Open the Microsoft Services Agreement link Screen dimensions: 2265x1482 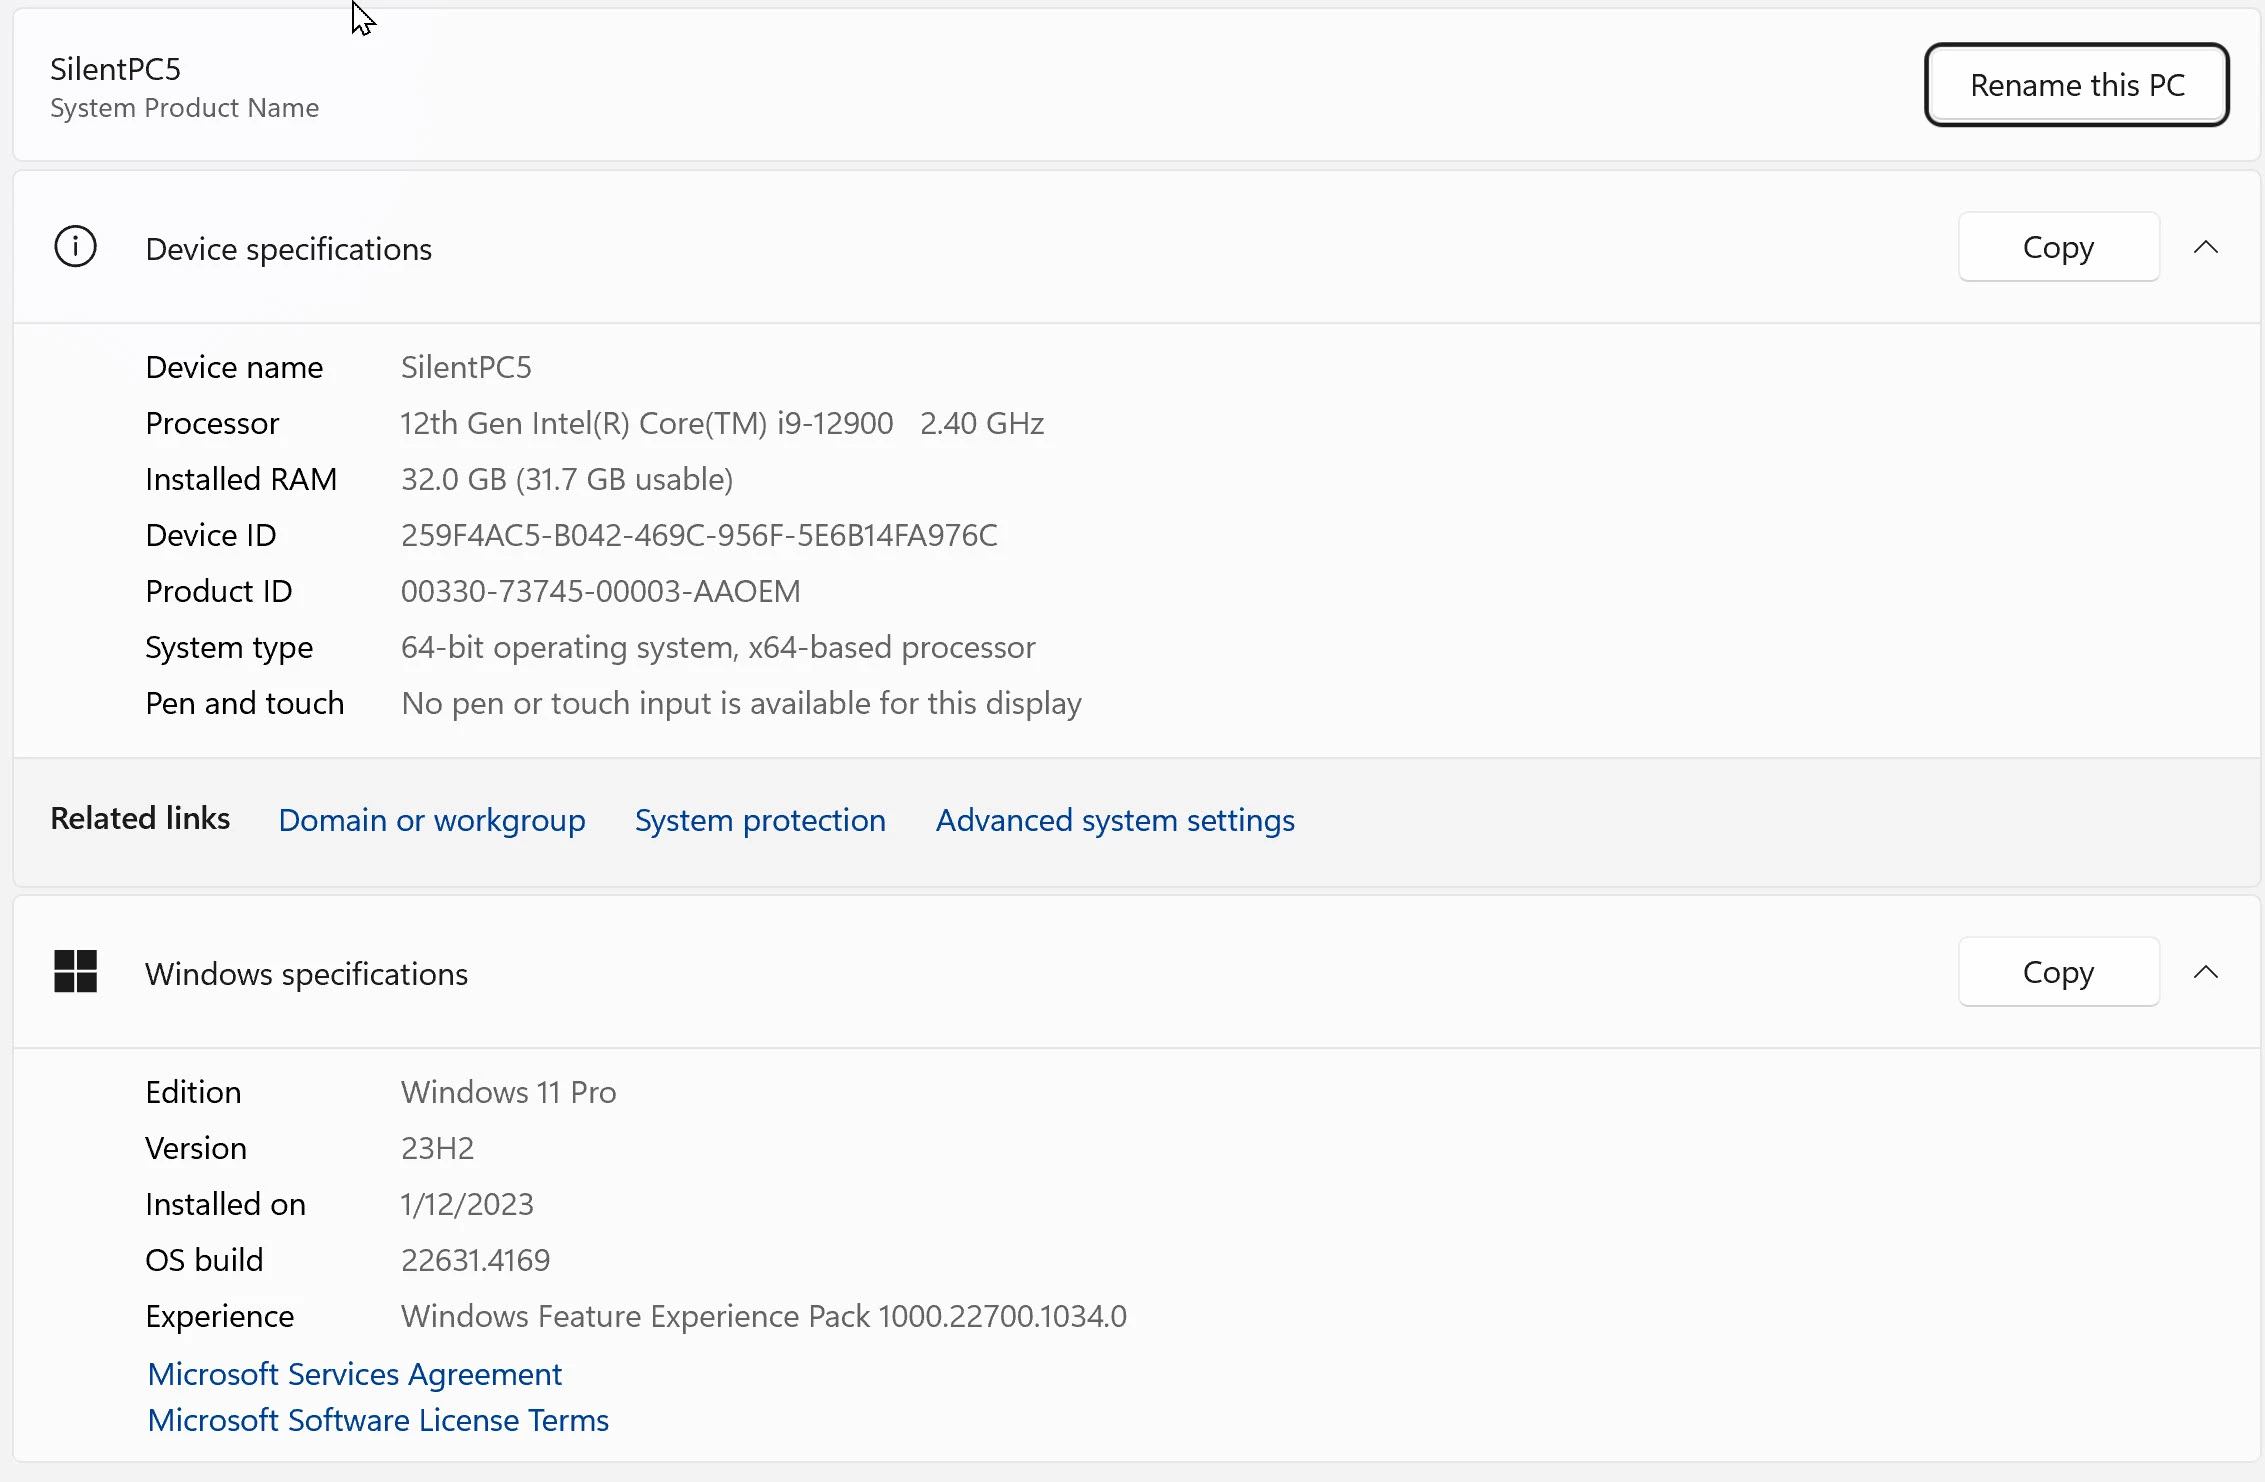click(354, 1374)
